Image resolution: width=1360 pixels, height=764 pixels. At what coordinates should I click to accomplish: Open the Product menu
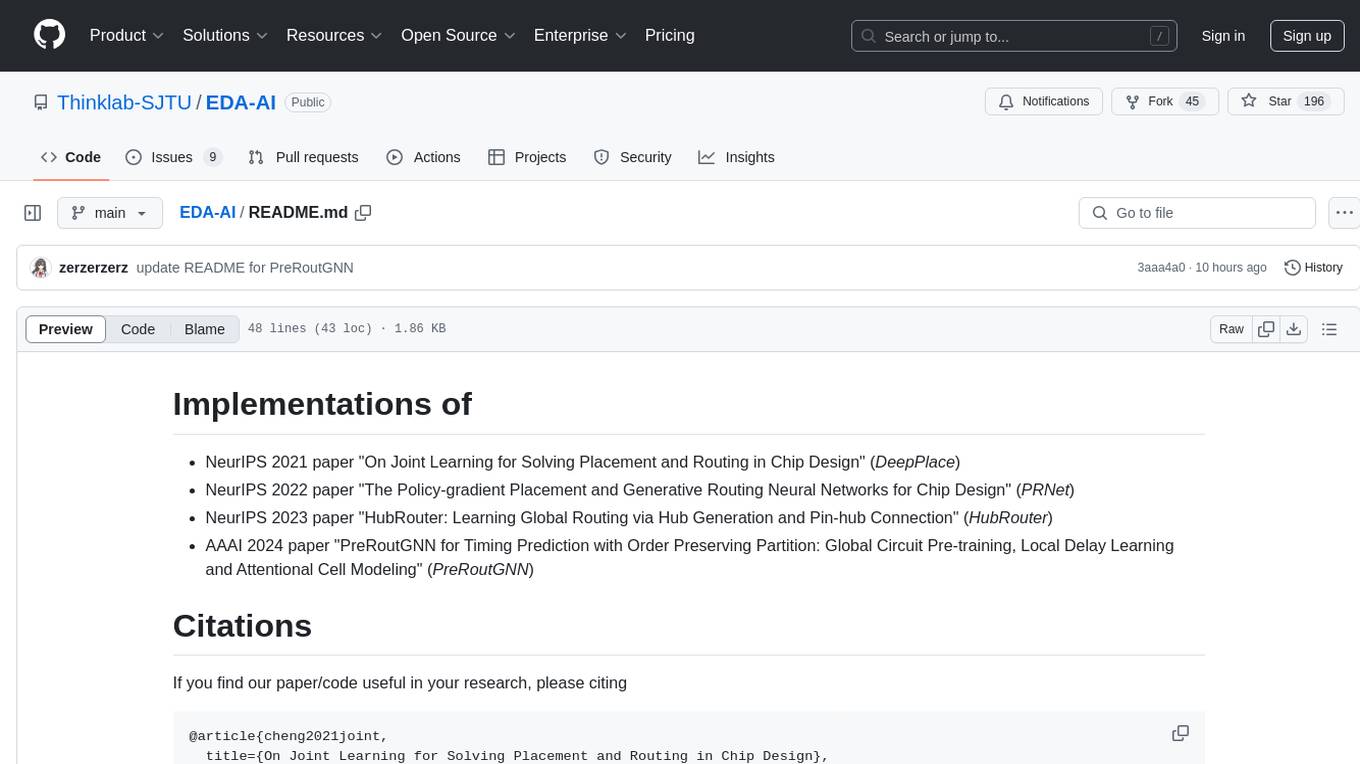tap(127, 35)
